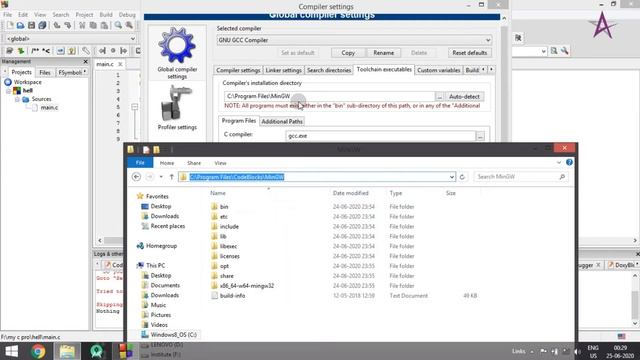Click the Code::Blocks taskbar icon
Viewport: 640px width, 360px height.
pos(125,351)
